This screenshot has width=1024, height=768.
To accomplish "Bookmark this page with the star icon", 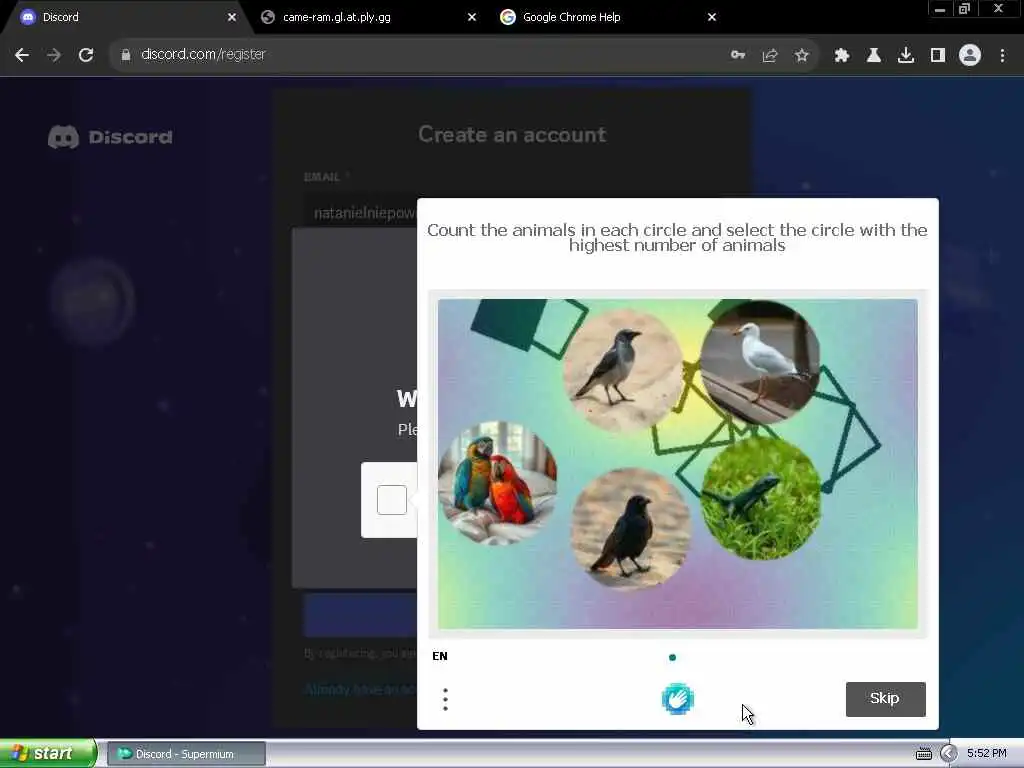I will pyautogui.click(x=802, y=55).
